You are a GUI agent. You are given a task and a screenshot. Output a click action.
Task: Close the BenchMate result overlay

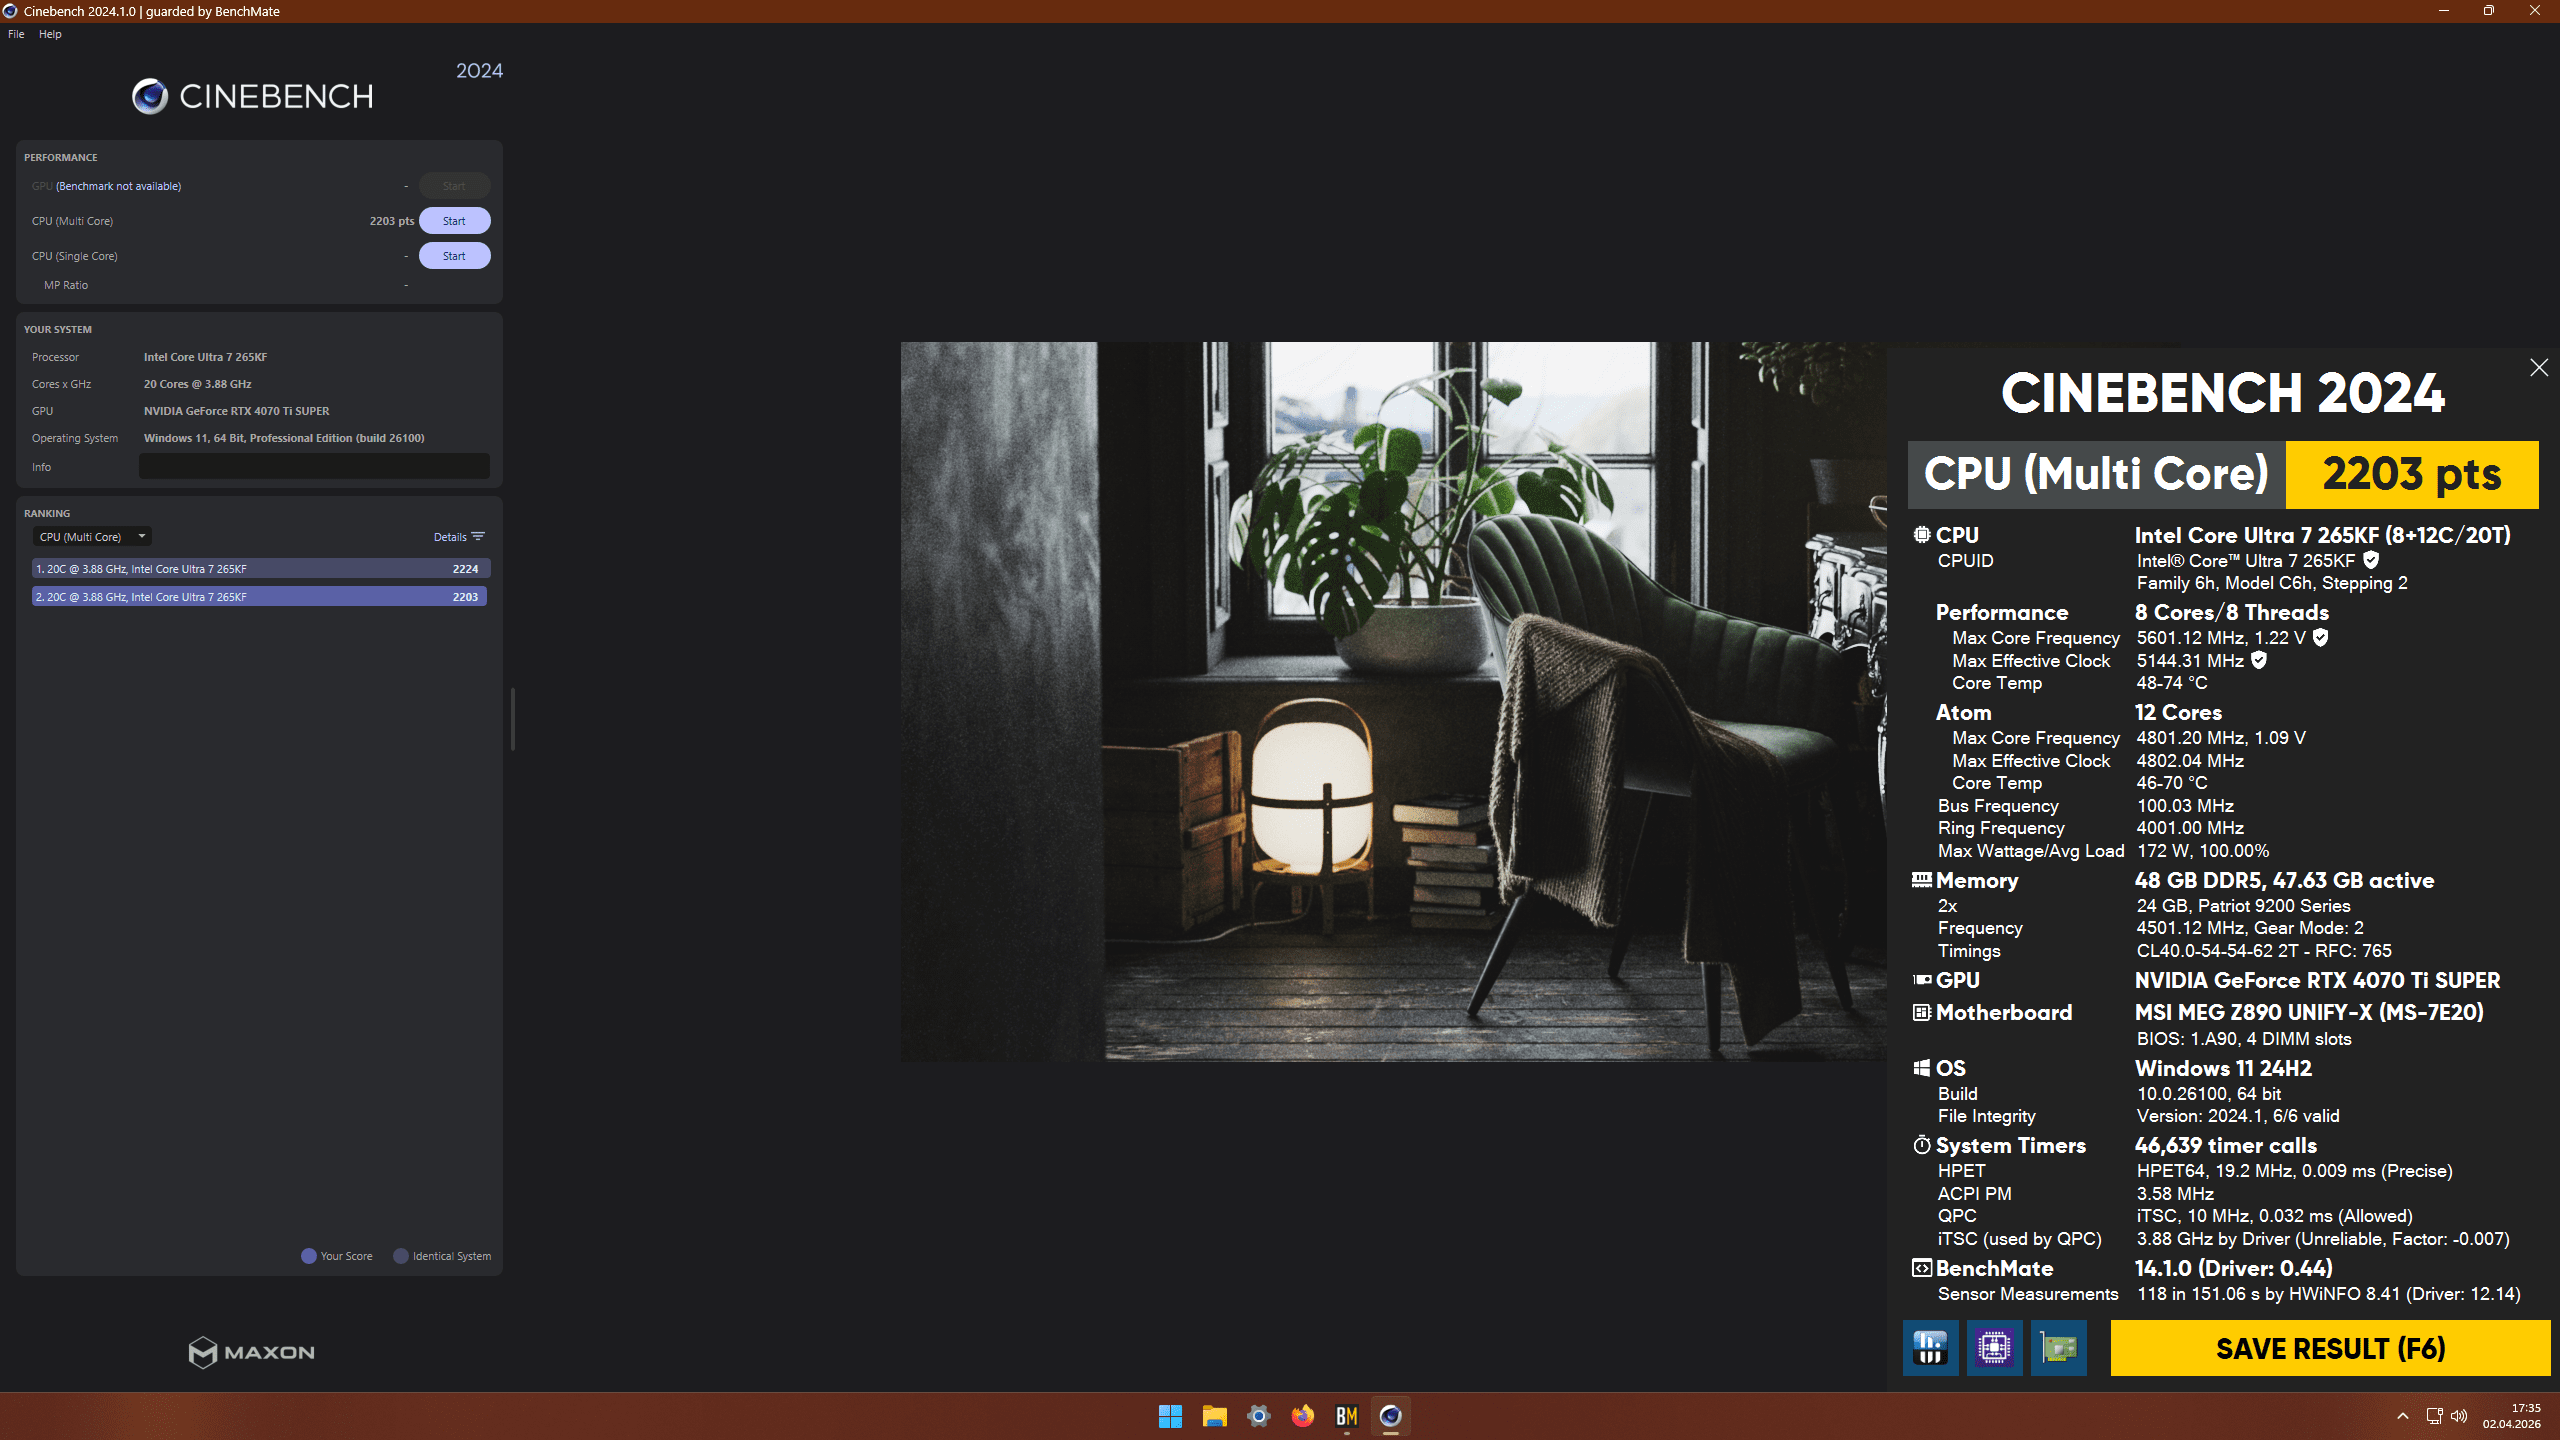coord(2538,368)
